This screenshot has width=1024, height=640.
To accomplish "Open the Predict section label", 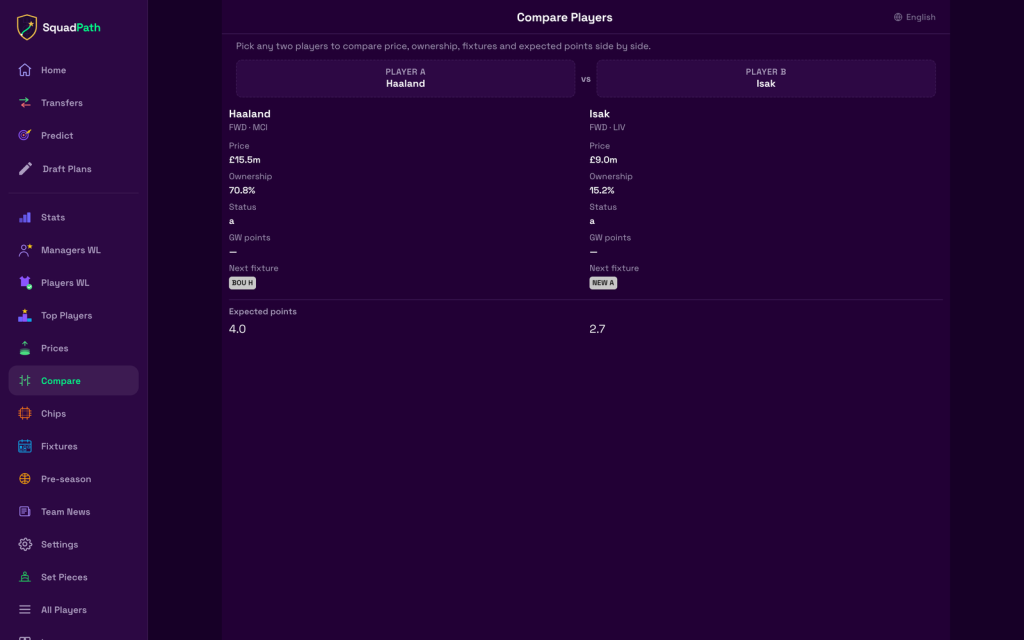I will tap(57, 135).
